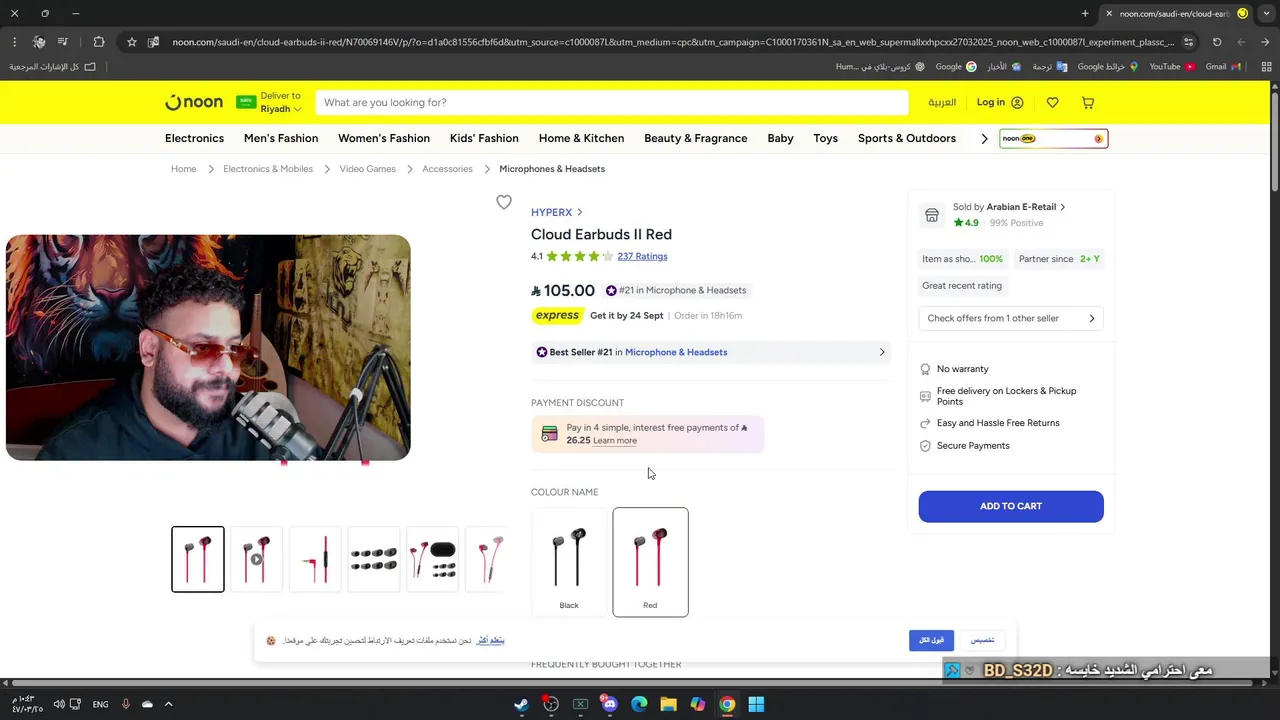Viewport: 1280px width, 720px height.
Task: Reload the page
Action: coord(1217,42)
